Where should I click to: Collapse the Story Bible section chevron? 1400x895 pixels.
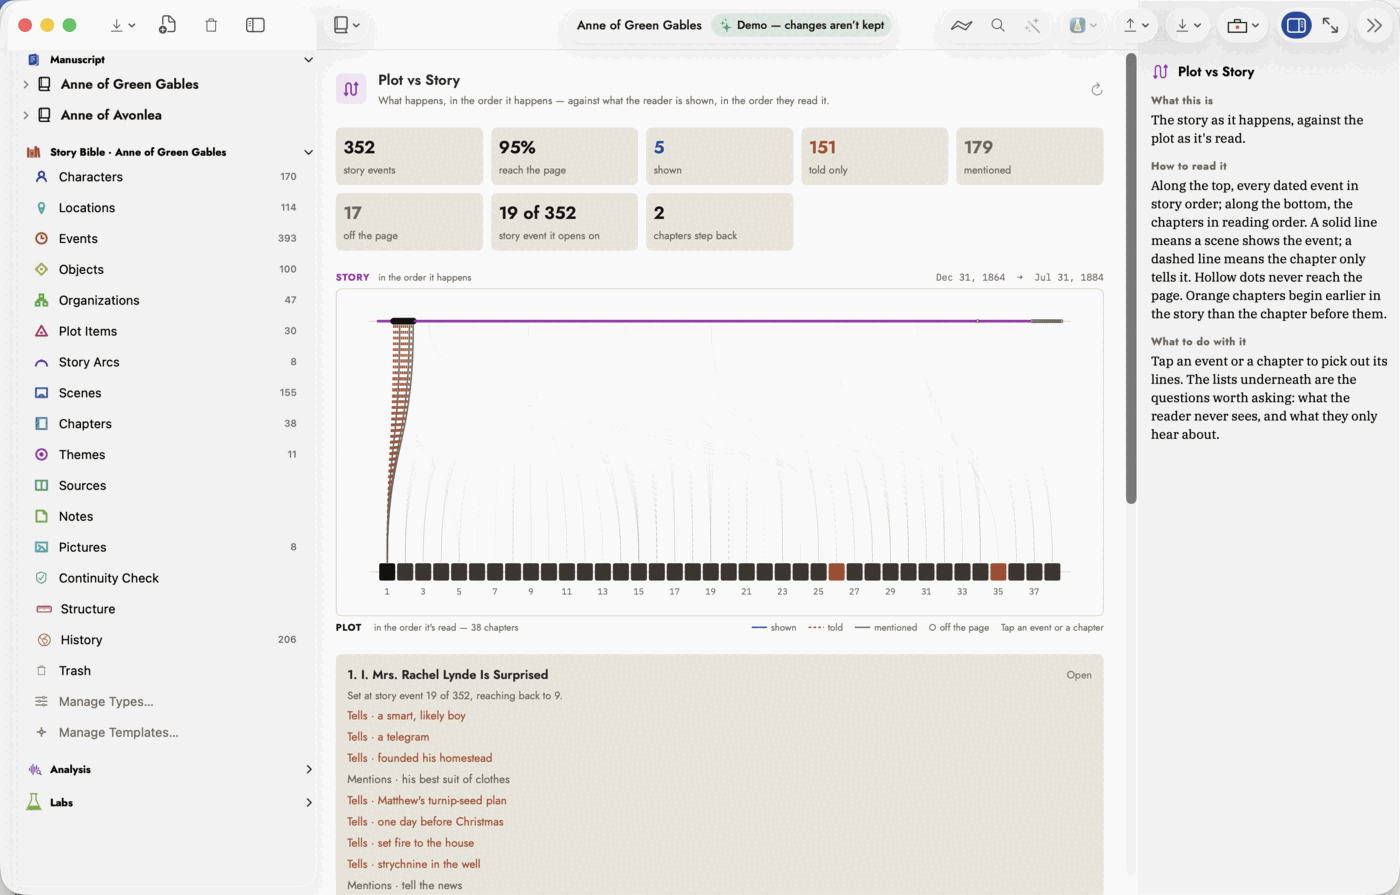308,152
